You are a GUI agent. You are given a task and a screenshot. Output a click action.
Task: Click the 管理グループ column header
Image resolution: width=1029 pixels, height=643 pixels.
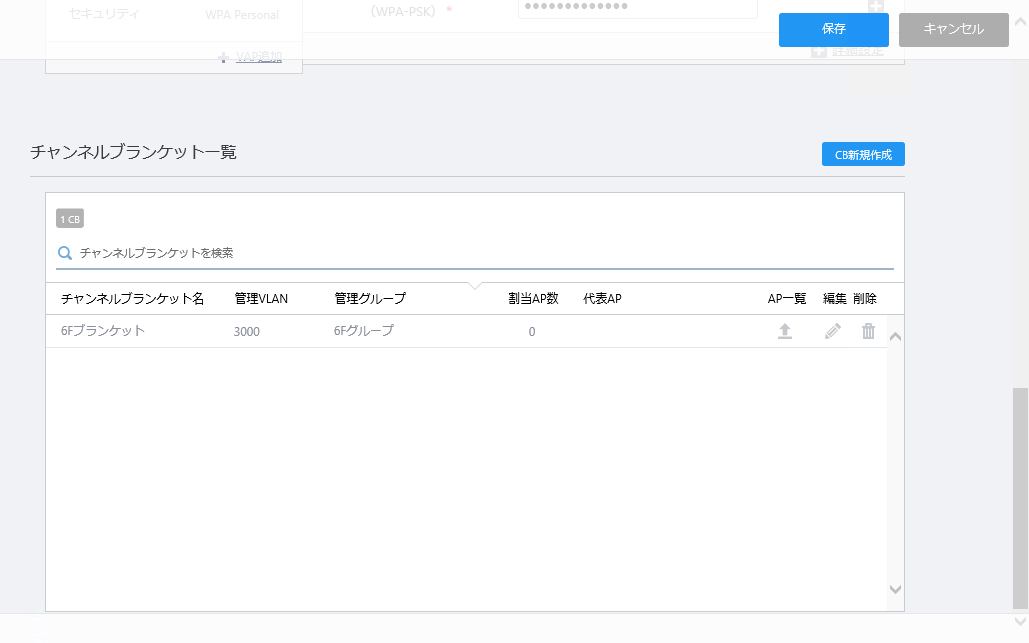click(x=370, y=299)
